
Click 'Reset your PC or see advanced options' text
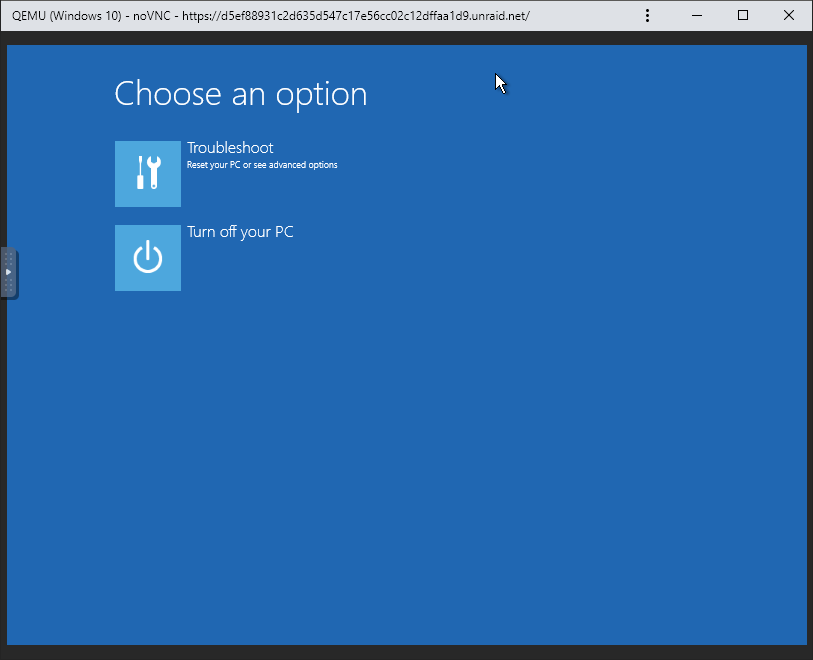coord(262,165)
